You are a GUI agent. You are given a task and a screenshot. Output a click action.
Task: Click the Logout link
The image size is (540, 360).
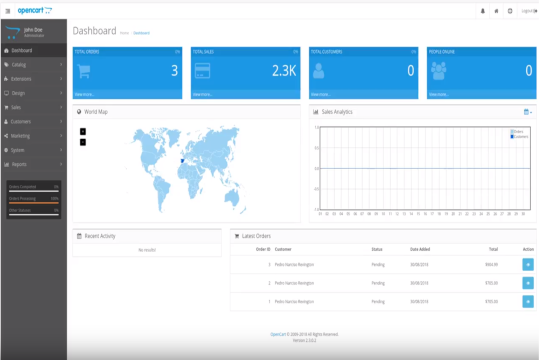click(529, 11)
